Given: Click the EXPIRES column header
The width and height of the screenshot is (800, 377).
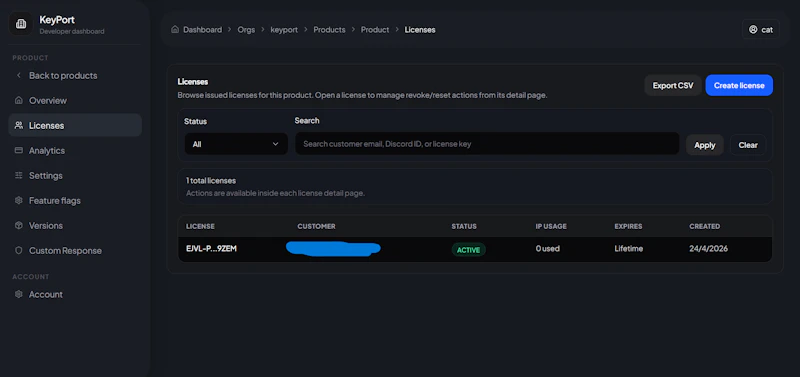Looking at the screenshot, I should click(628, 227).
